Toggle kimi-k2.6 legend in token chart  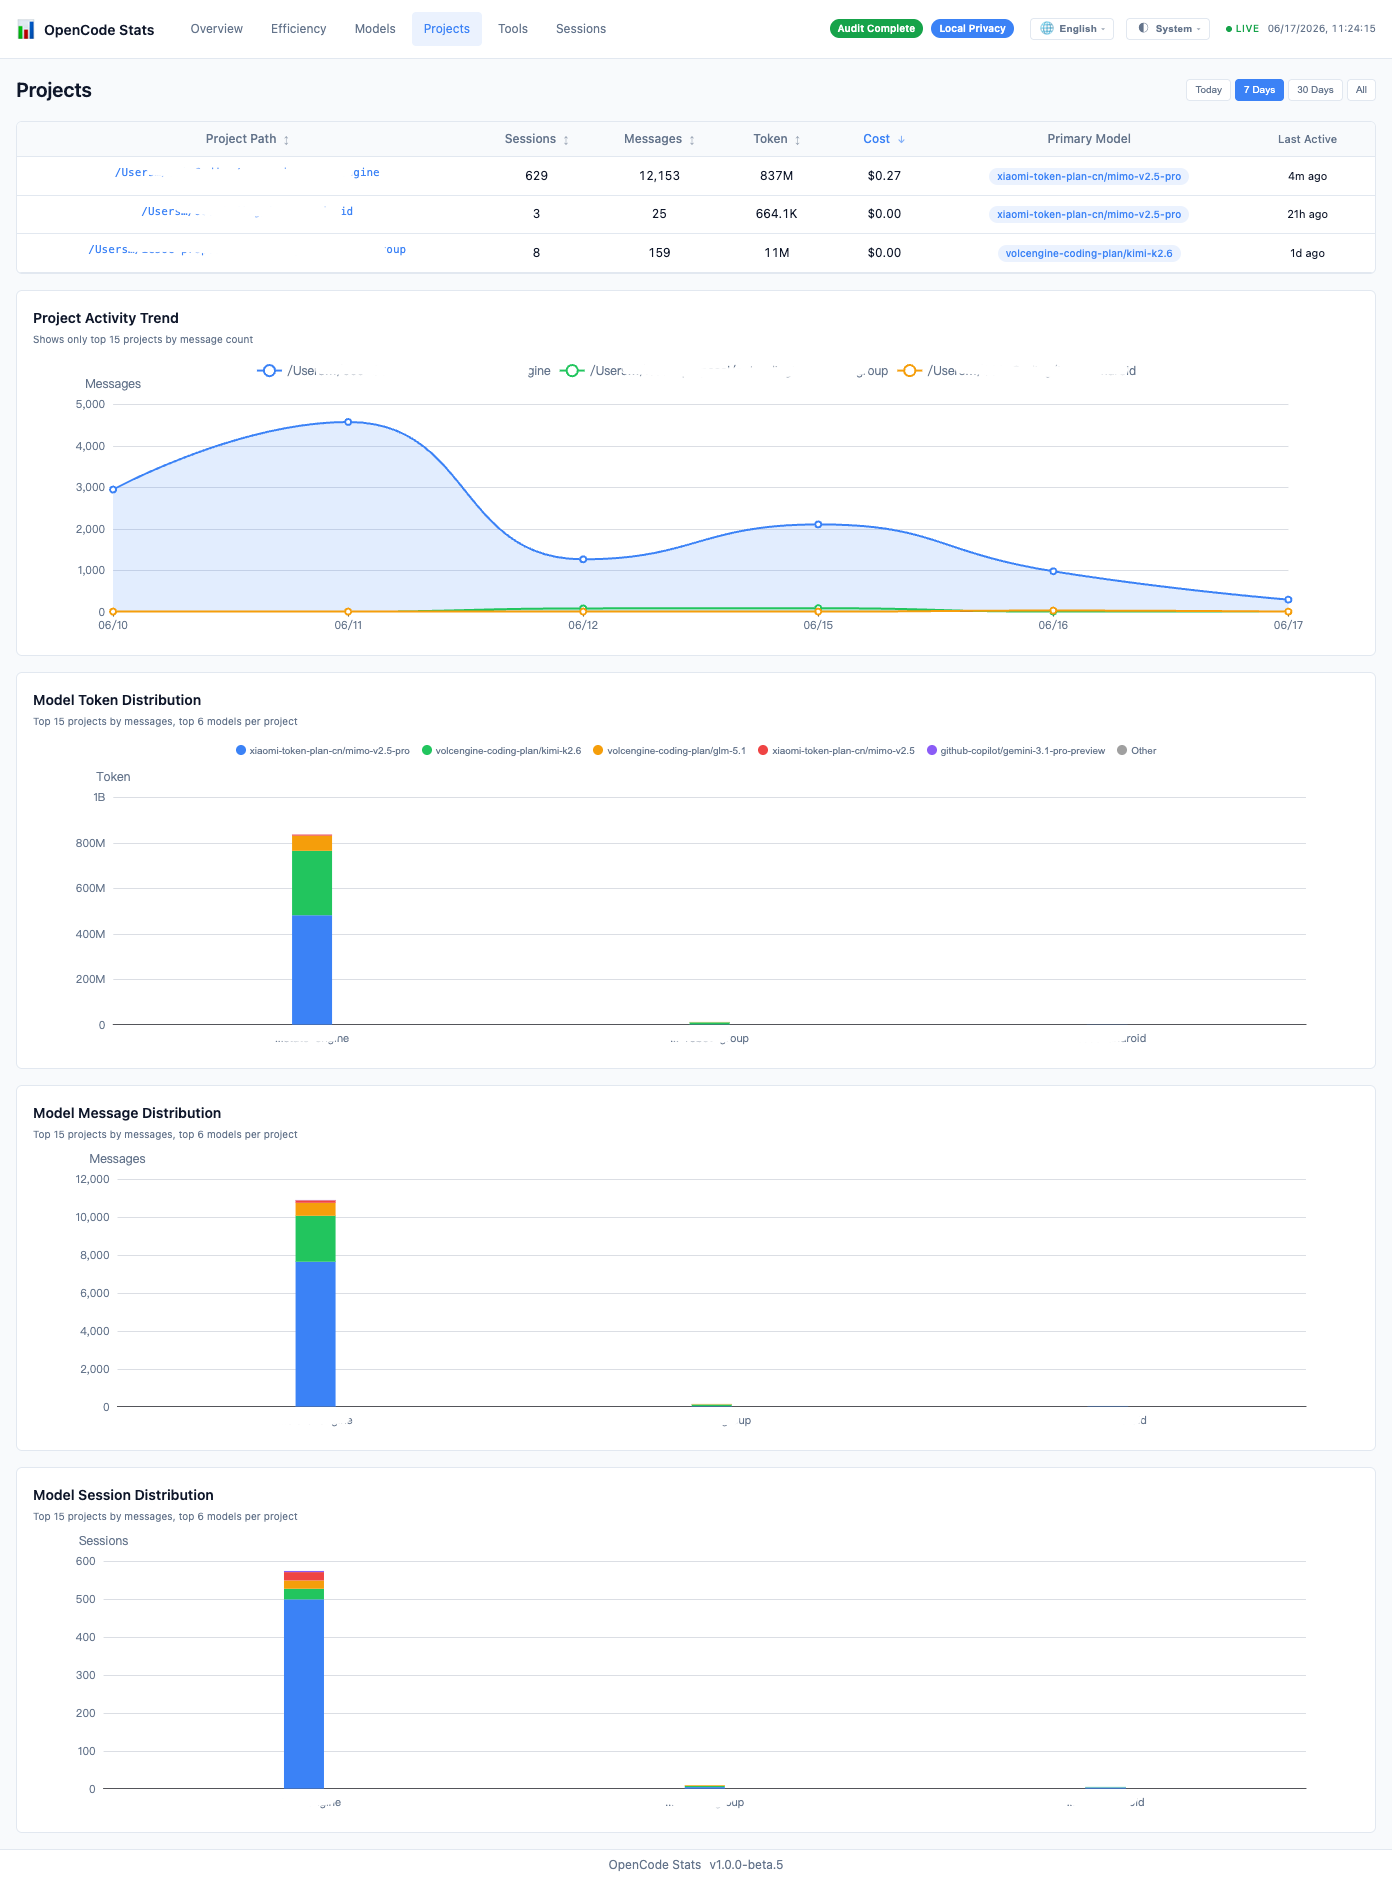pos(502,751)
